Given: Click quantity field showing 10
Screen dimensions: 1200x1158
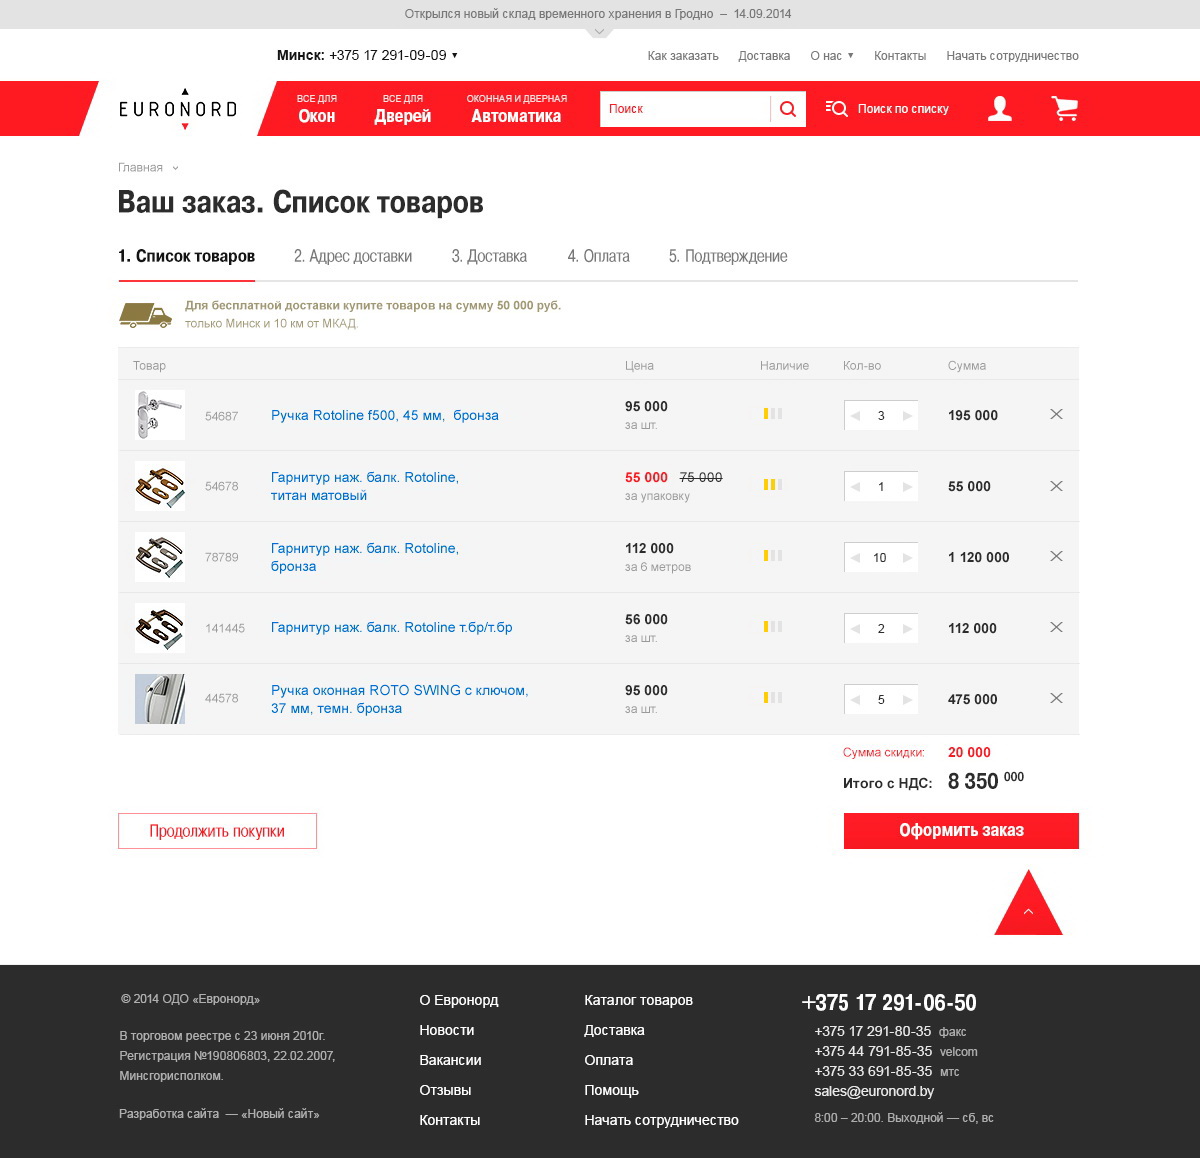Looking at the screenshot, I should [x=880, y=558].
